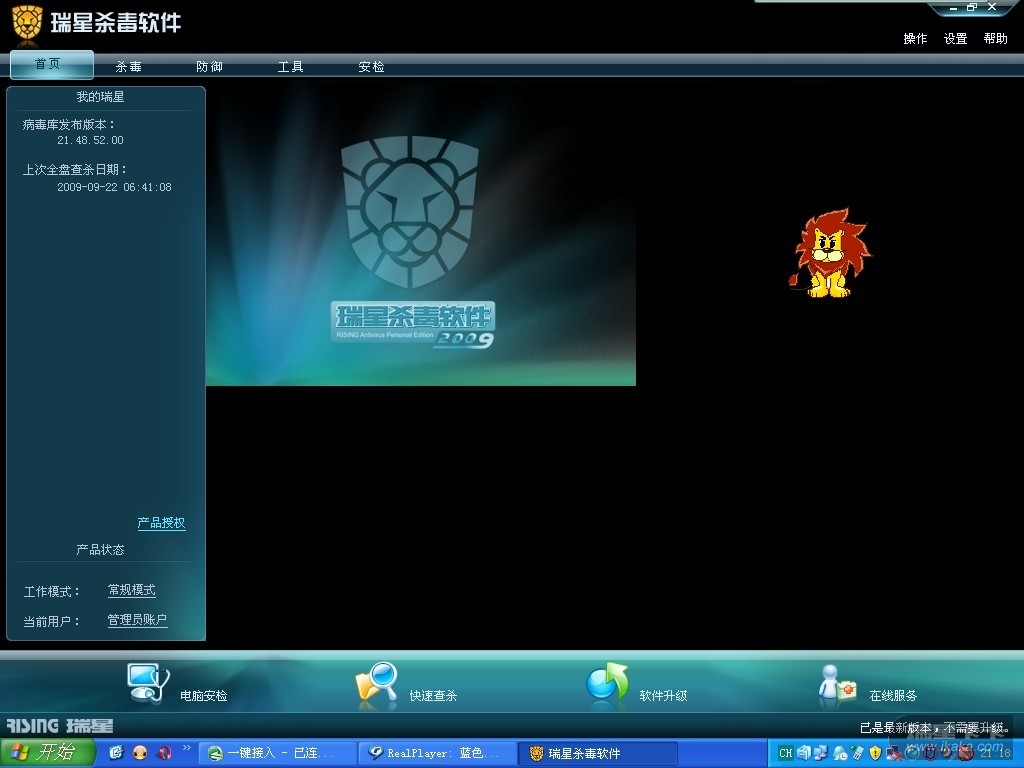Click the 常规模式 work mode link
This screenshot has width=1024, height=768.
[132, 590]
